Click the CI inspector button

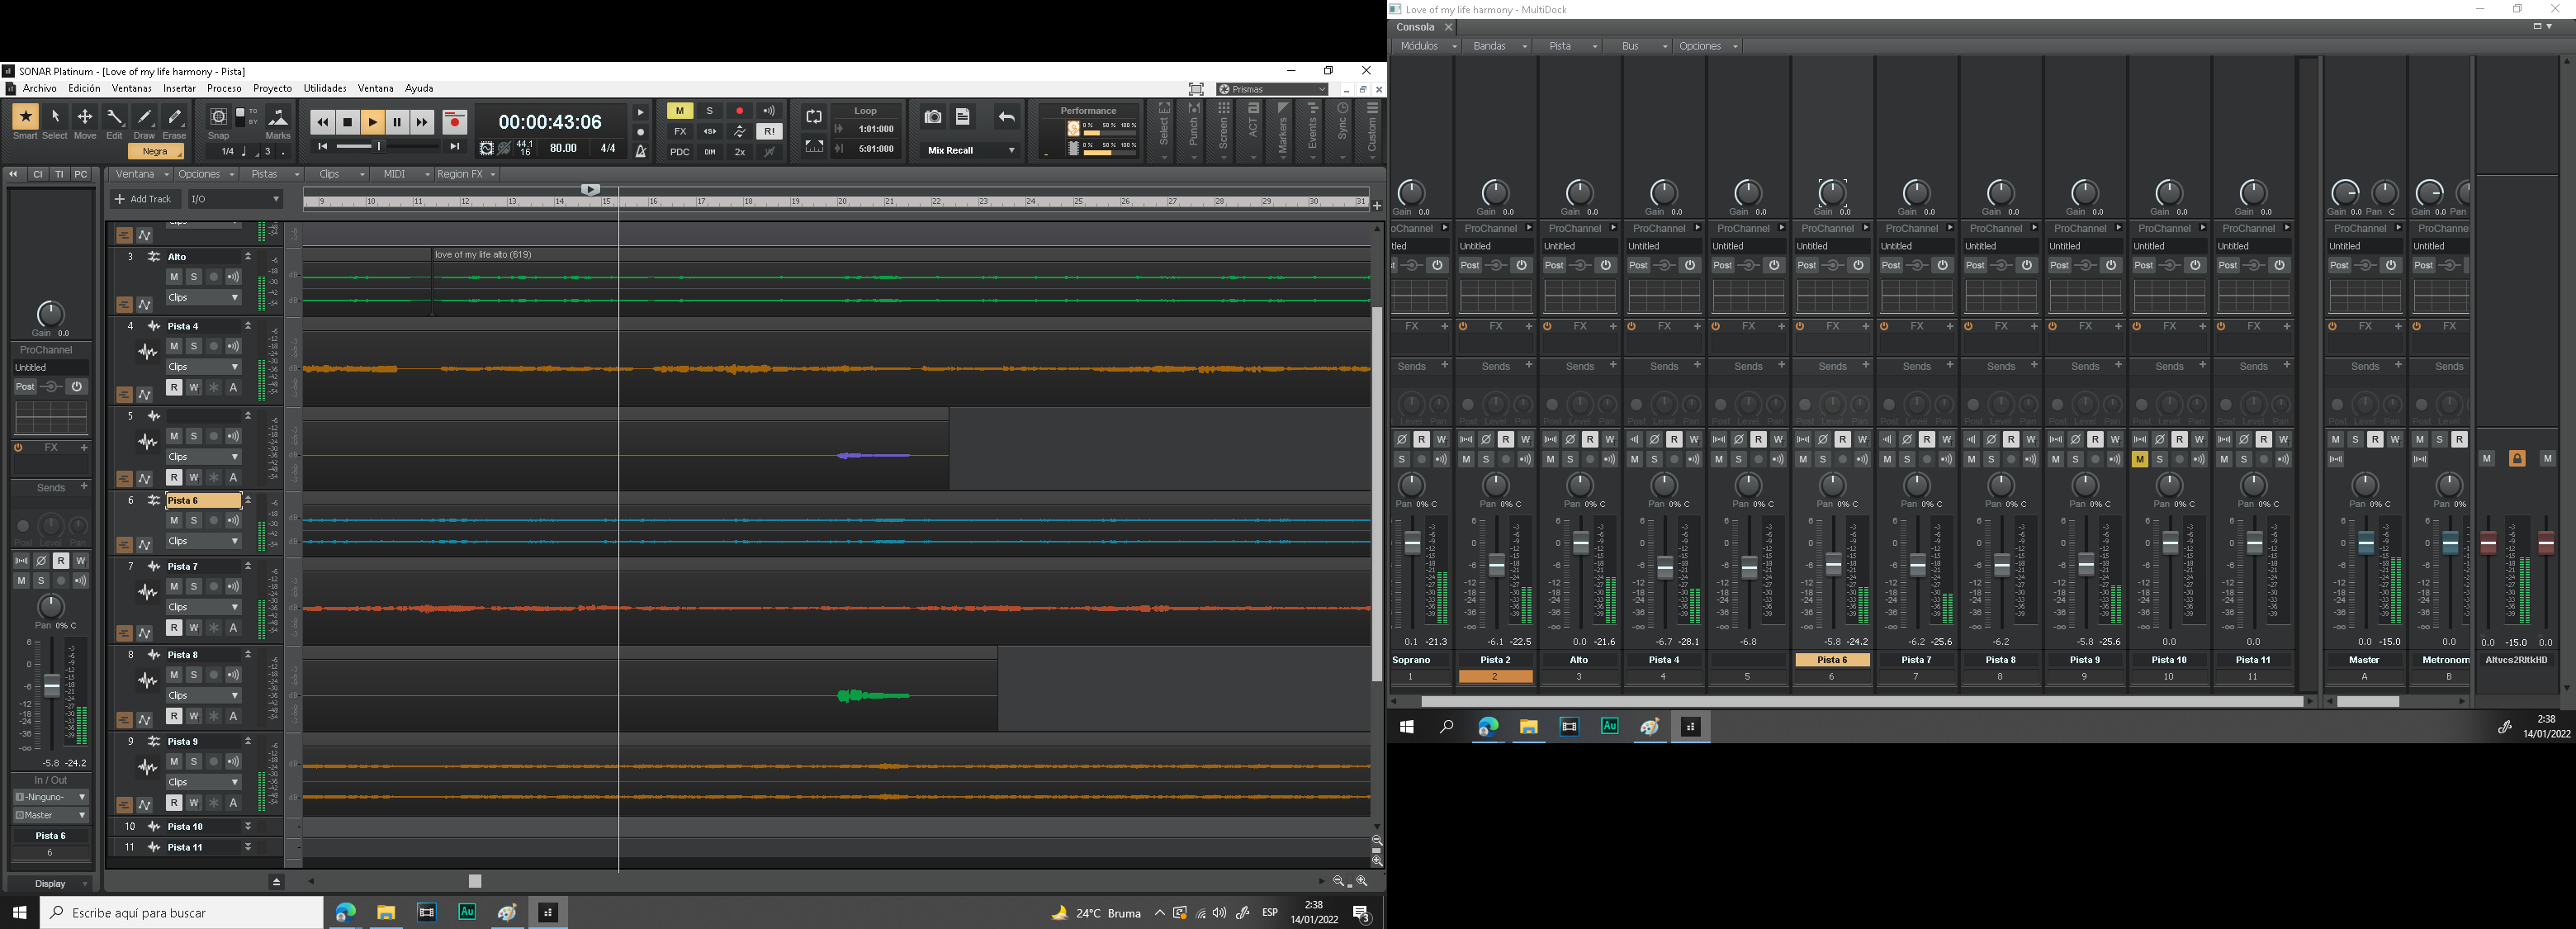[38, 174]
